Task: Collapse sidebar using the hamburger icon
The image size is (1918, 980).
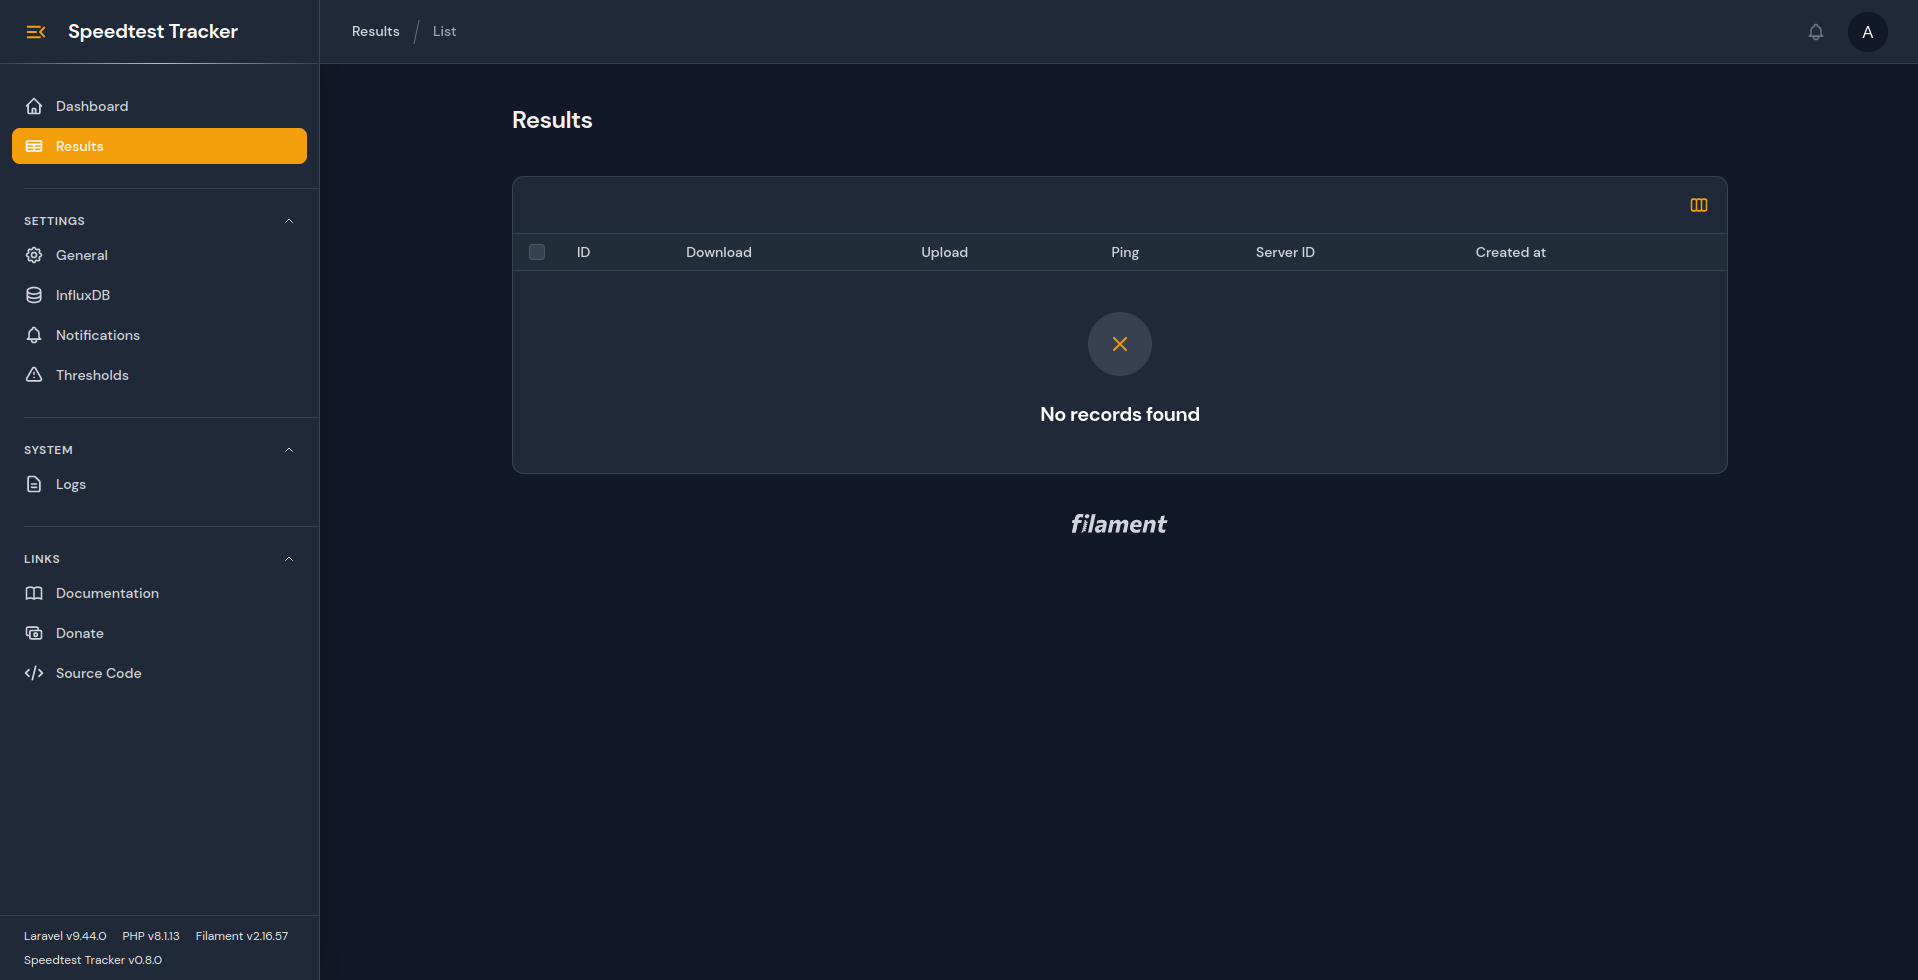Action: [36, 32]
